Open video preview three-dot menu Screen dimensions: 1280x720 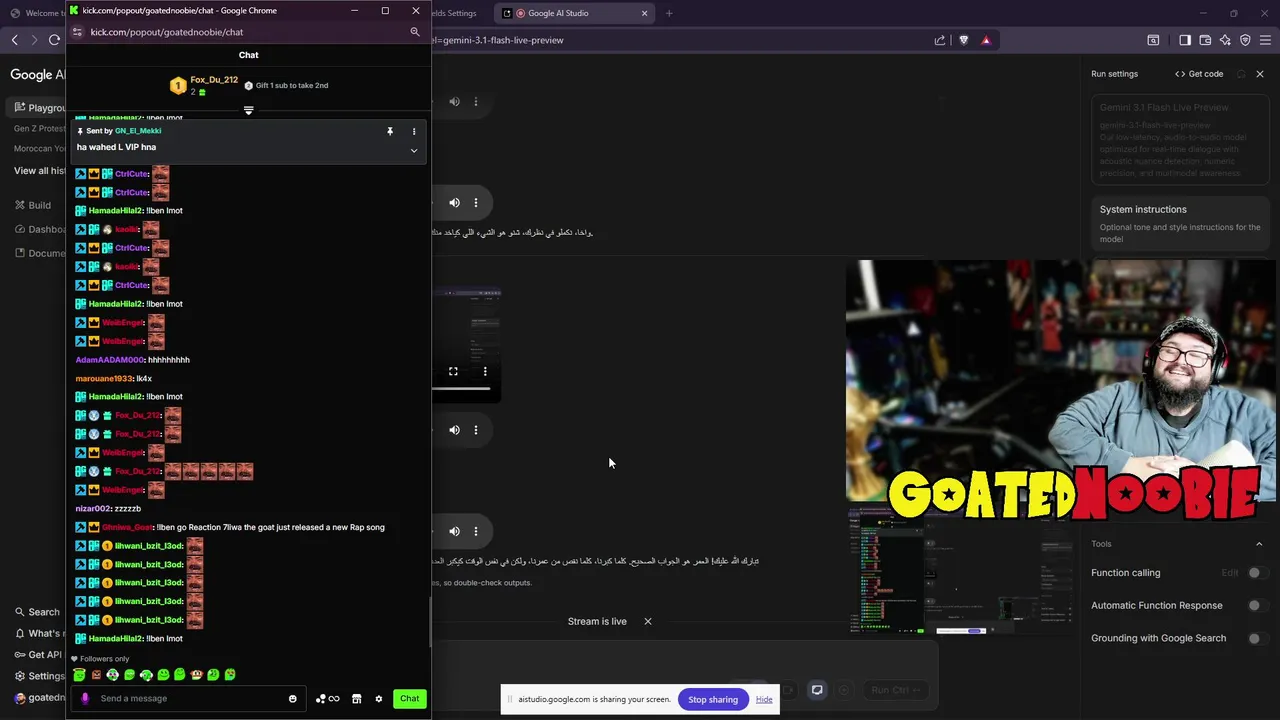(x=485, y=372)
